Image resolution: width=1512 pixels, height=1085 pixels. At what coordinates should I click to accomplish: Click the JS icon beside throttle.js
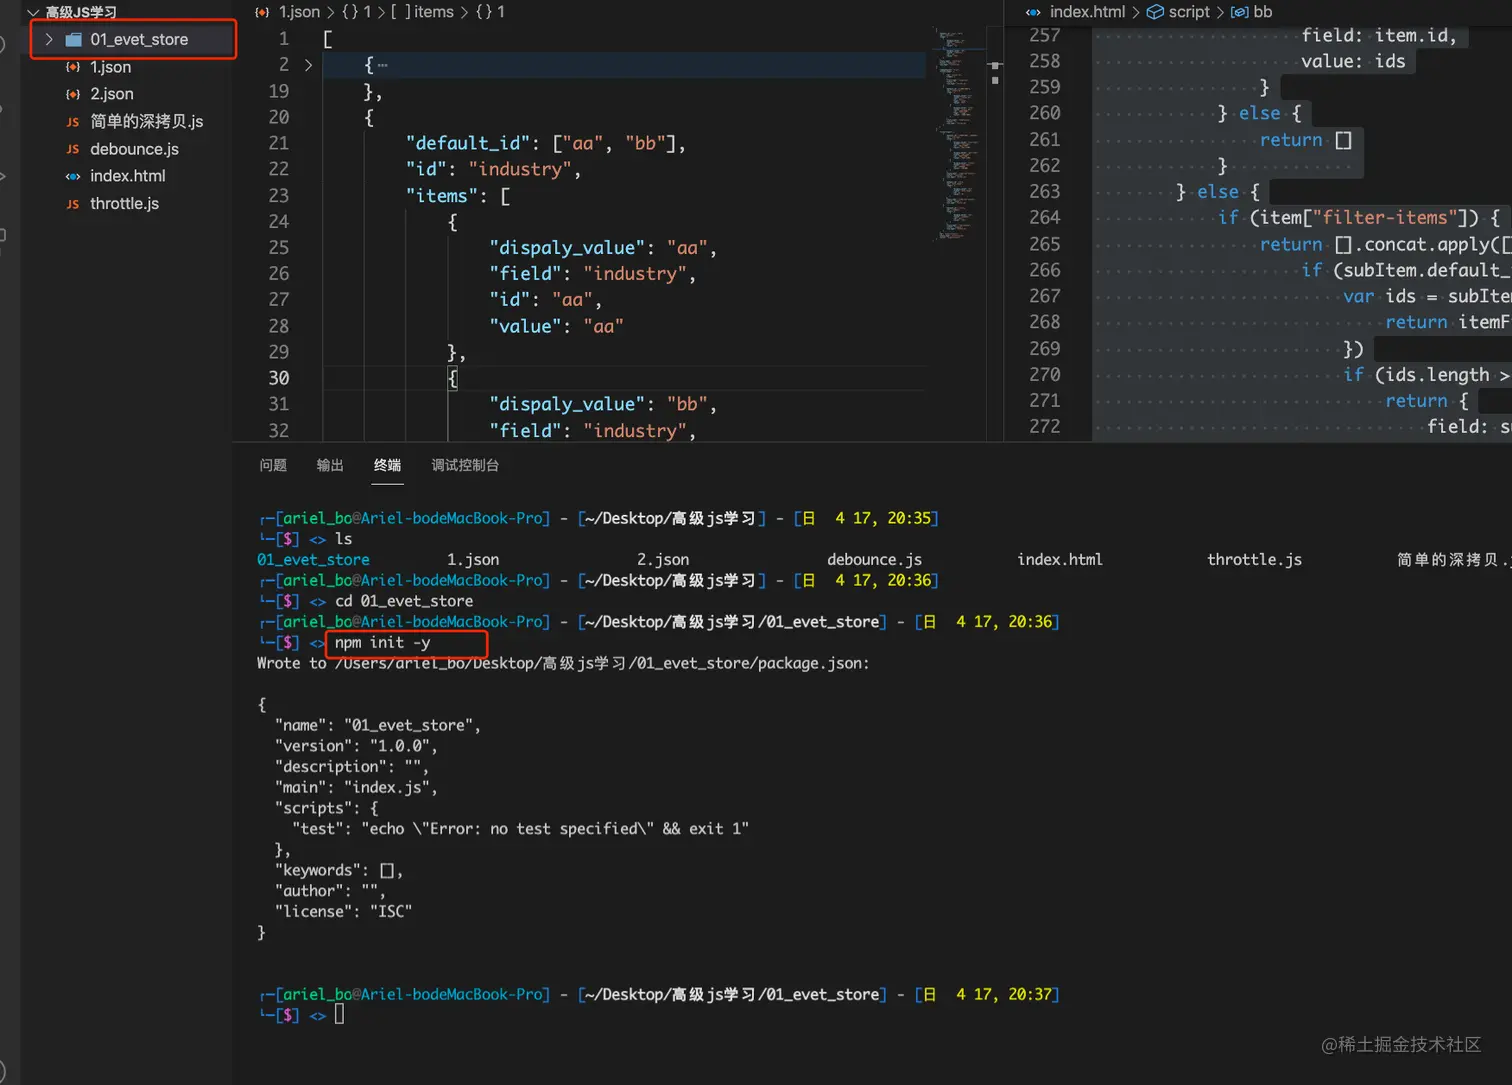click(73, 204)
